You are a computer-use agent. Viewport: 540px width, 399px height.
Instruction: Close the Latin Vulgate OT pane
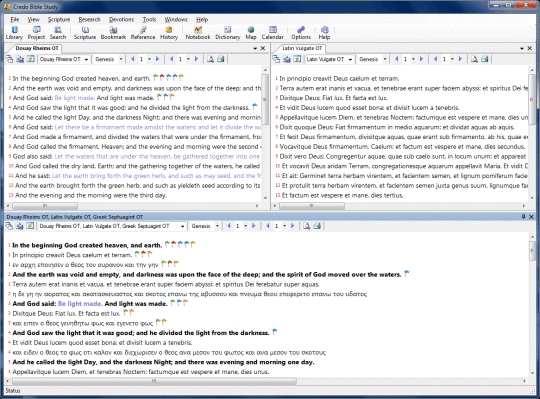530,49
